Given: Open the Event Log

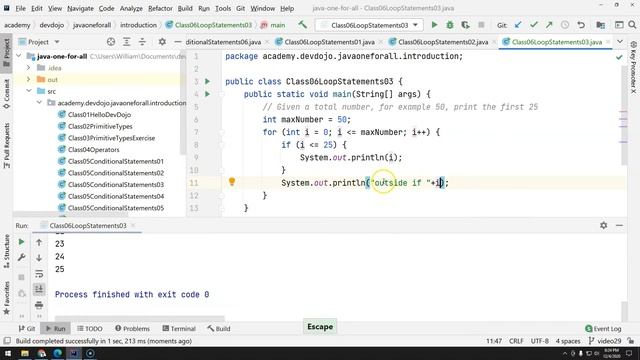Looking at the screenshot, I should pyautogui.click(x=603, y=328).
